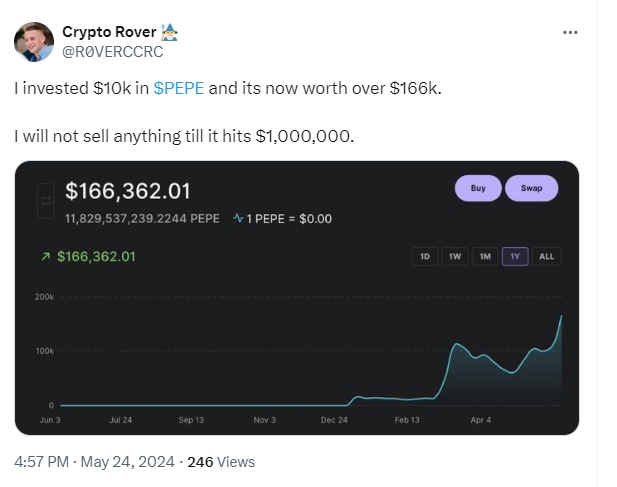This screenshot has height=487, width=617.
Task: Open the Crypto Rover display name
Action: click(109, 32)
